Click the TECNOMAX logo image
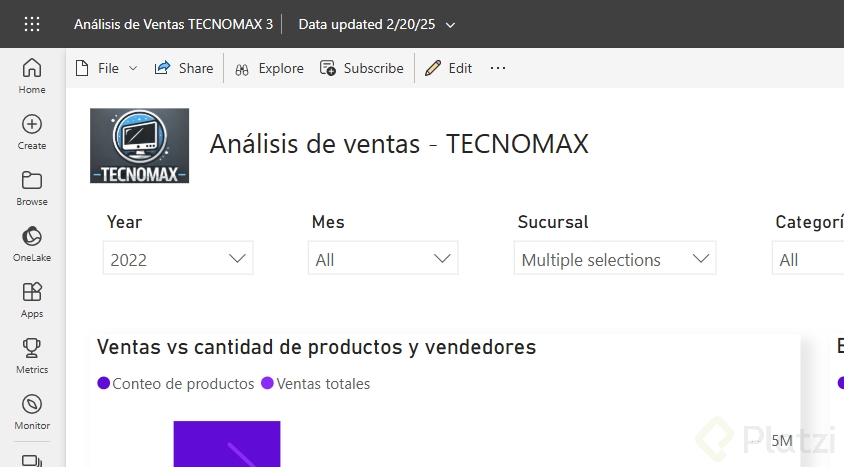Image resolution: width=844 pixels, height=467 pixels. tap(140, 146)
